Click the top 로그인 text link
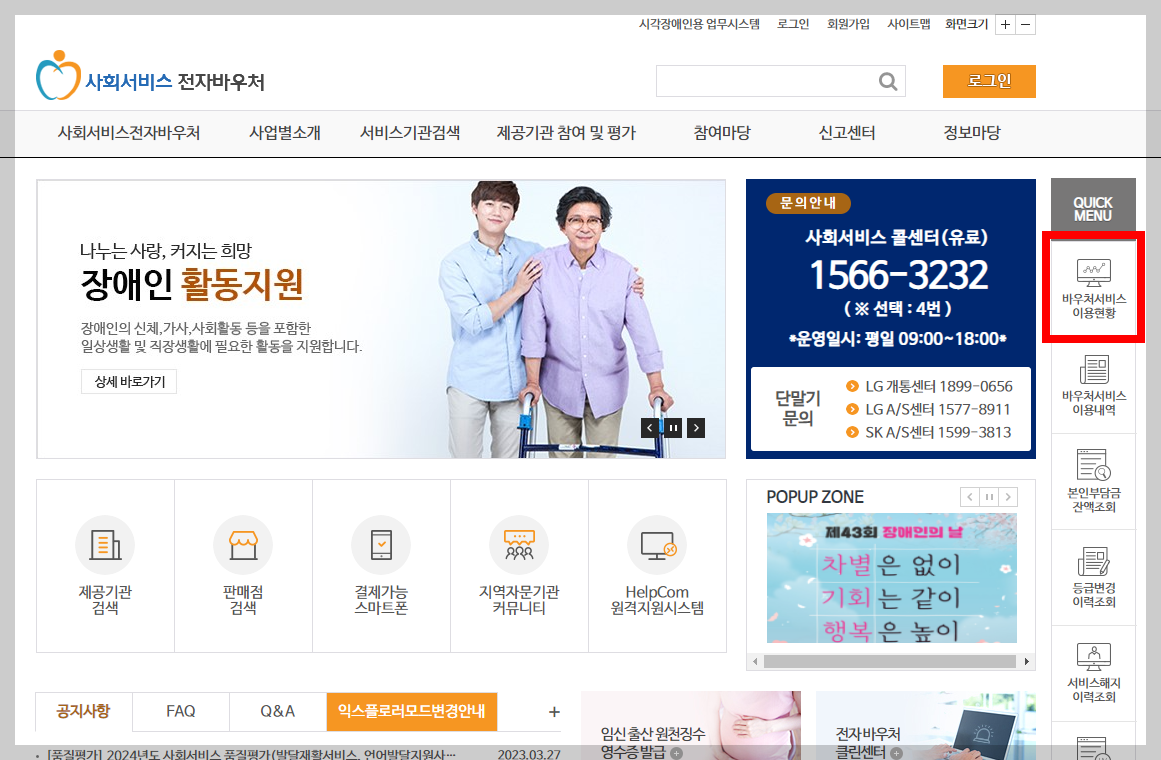Screen dimensions: 1161x760 click(793, 24)
